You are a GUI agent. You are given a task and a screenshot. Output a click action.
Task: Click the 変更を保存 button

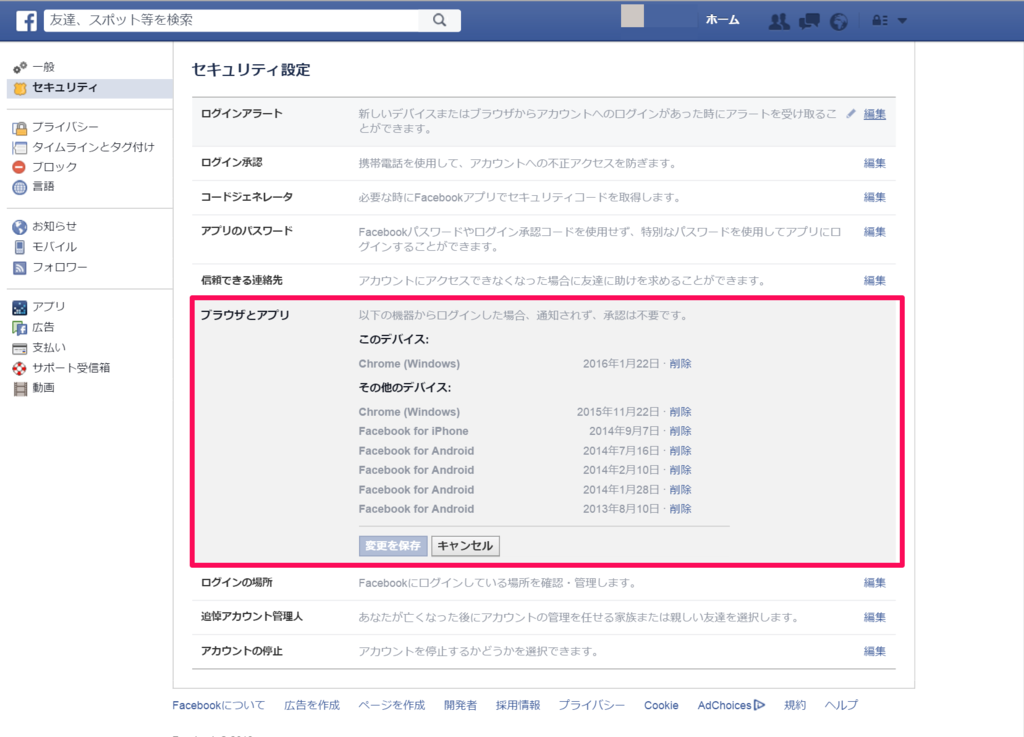(392, 546)
